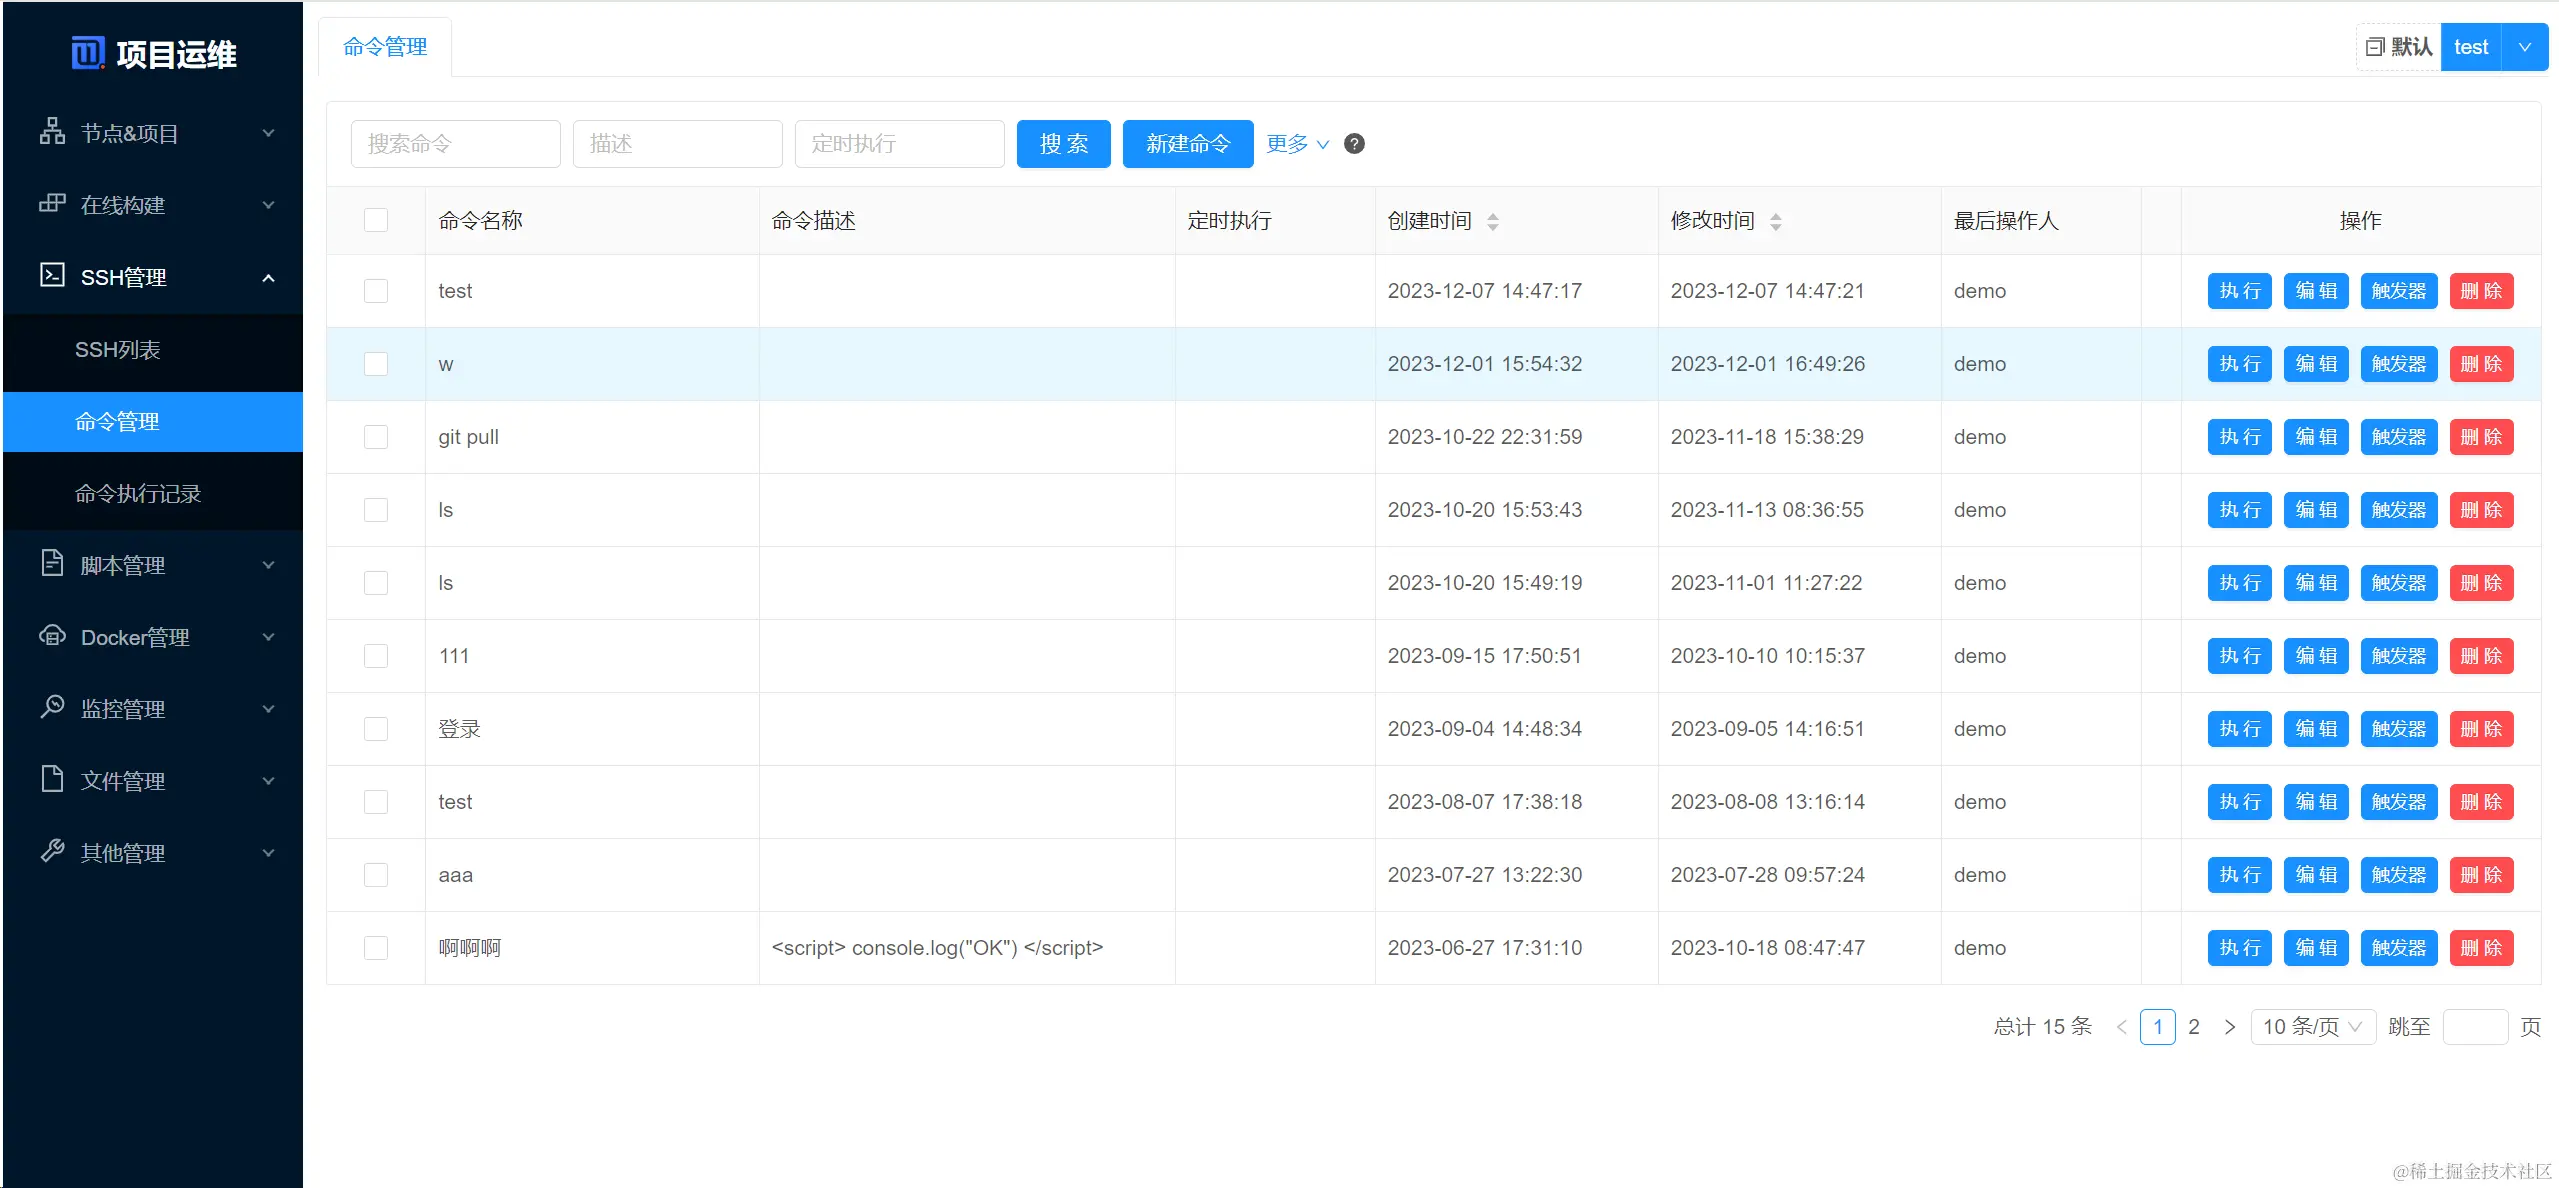
Task: Execute the 登录 command
Action: 2239,729
